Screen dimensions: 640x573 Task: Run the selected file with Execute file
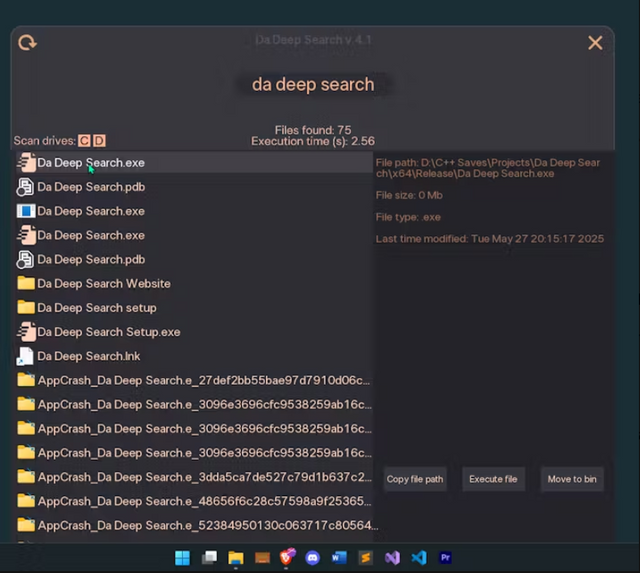[x=493, y=479]
